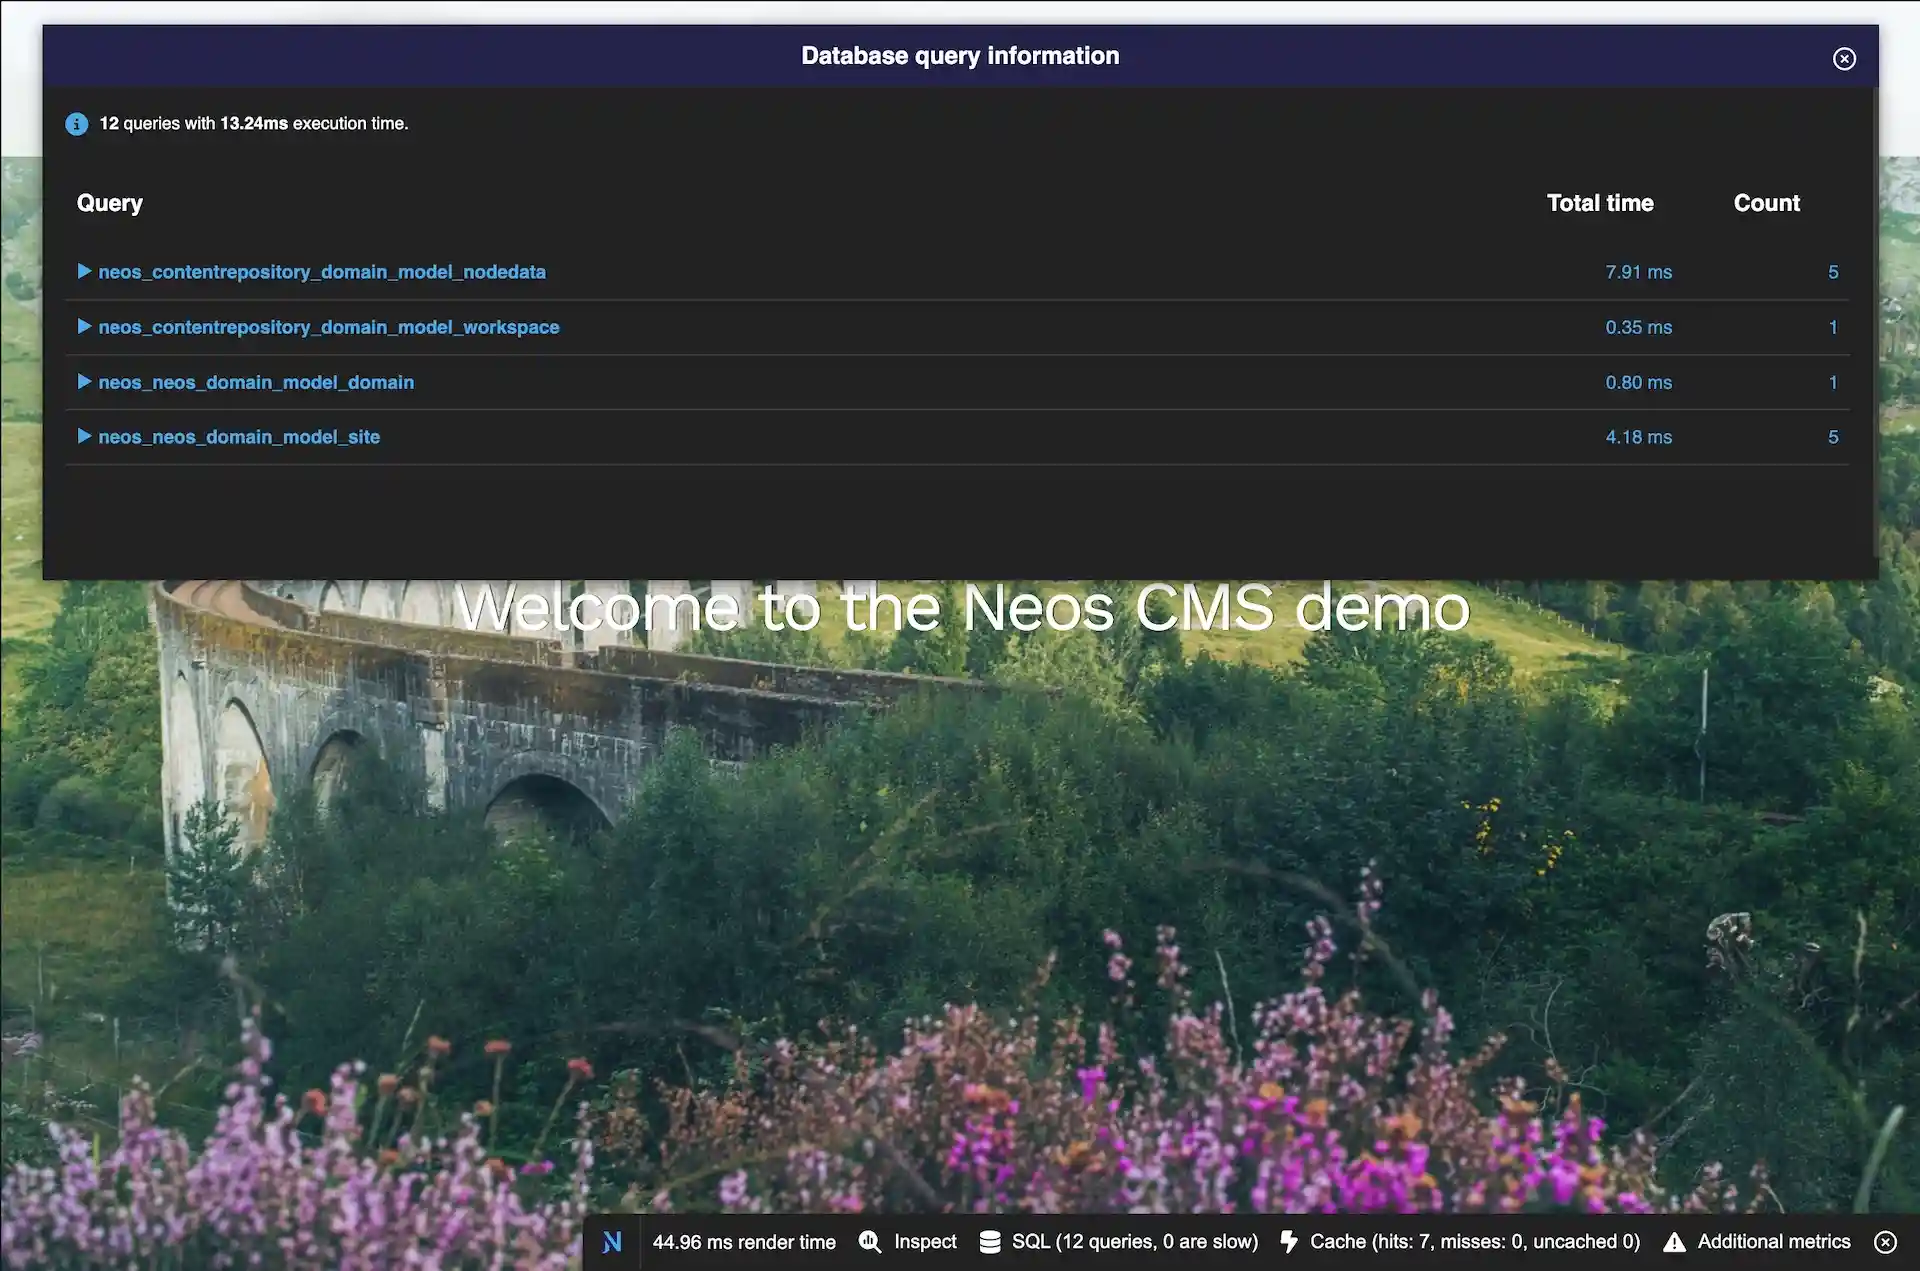The width and height of the screenshot is (1920, 1271).
Task: Expand the neos_neos_domain_model_site query
Action: coord(85,437)
